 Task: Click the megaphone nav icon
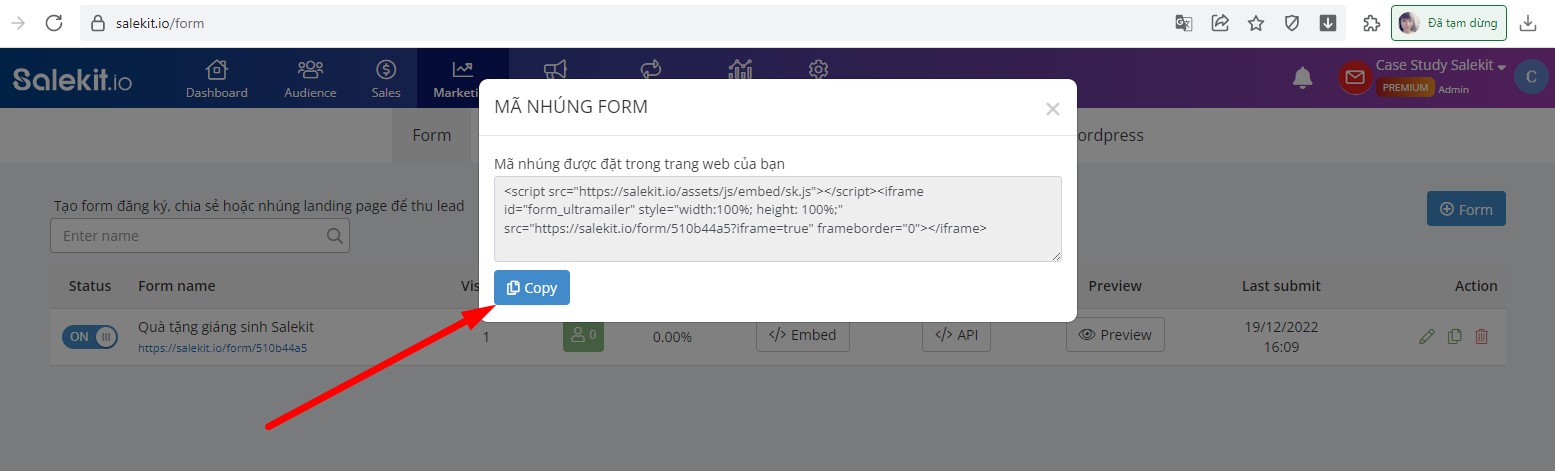click(x=556, y=69)
